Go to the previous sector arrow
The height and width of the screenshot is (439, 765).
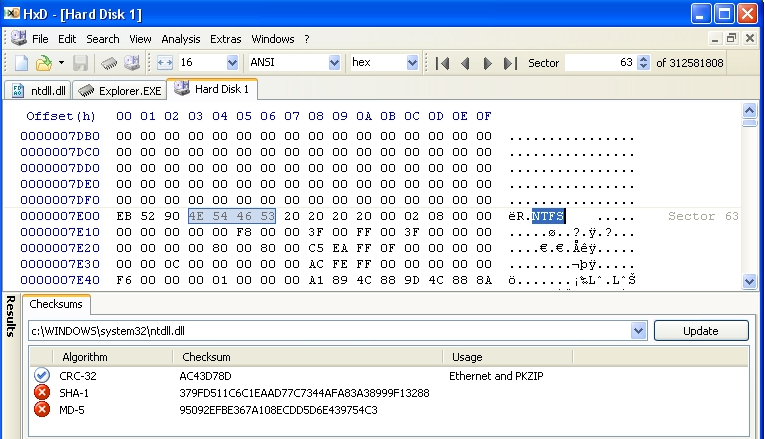tap(465, 63)
